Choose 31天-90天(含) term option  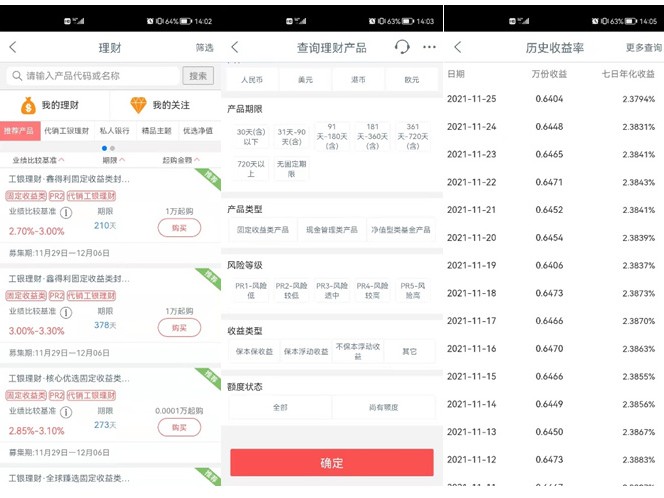[x=291, y=136]
